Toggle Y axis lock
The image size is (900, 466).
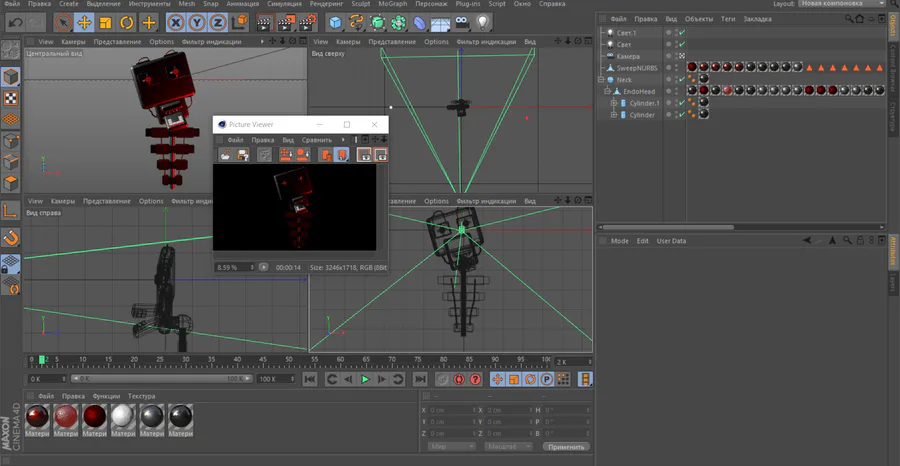coord(198,22)
